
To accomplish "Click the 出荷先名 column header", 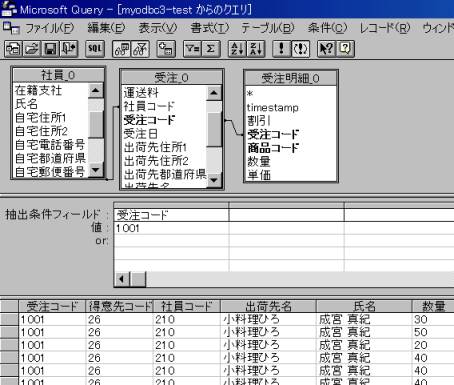I will tap(268, 306).
